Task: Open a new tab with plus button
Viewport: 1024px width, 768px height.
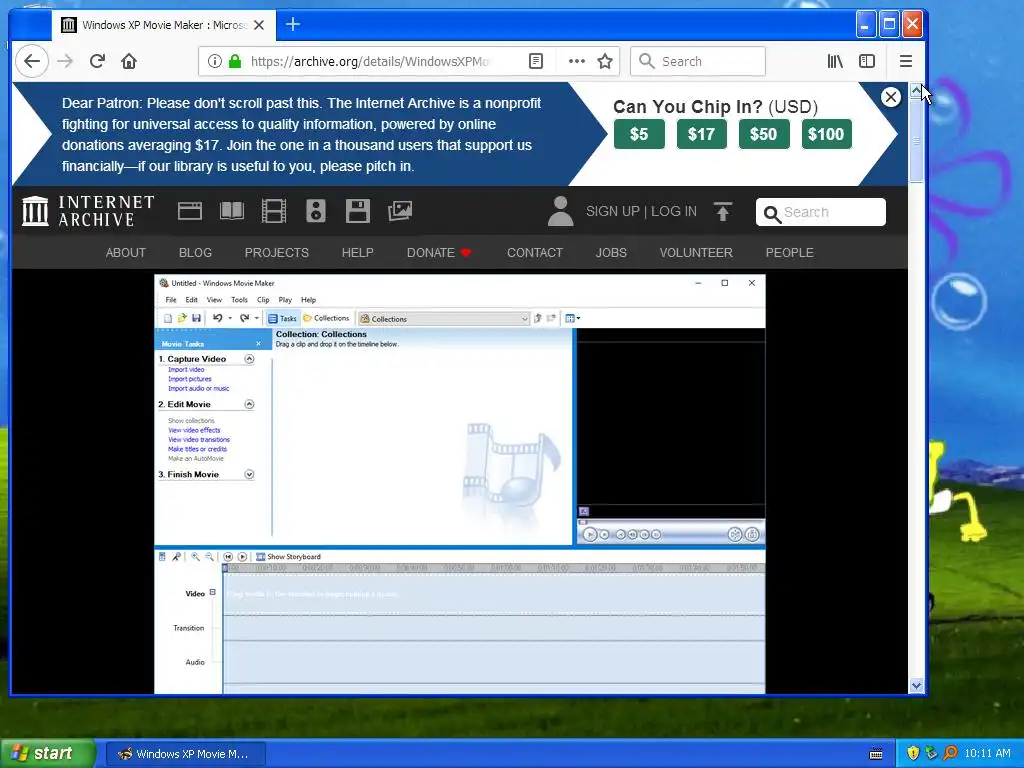Action: click(293, 25)
